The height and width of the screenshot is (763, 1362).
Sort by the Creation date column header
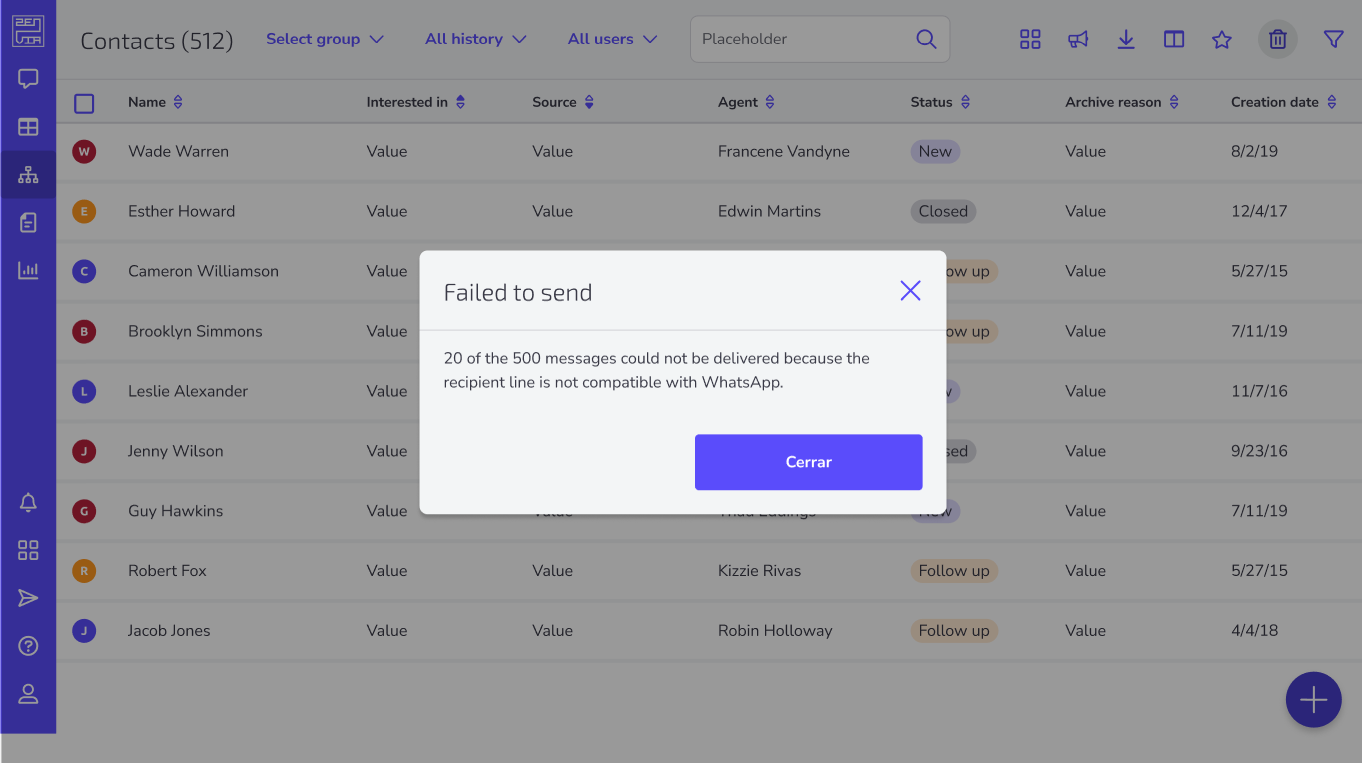[1284, 102]
